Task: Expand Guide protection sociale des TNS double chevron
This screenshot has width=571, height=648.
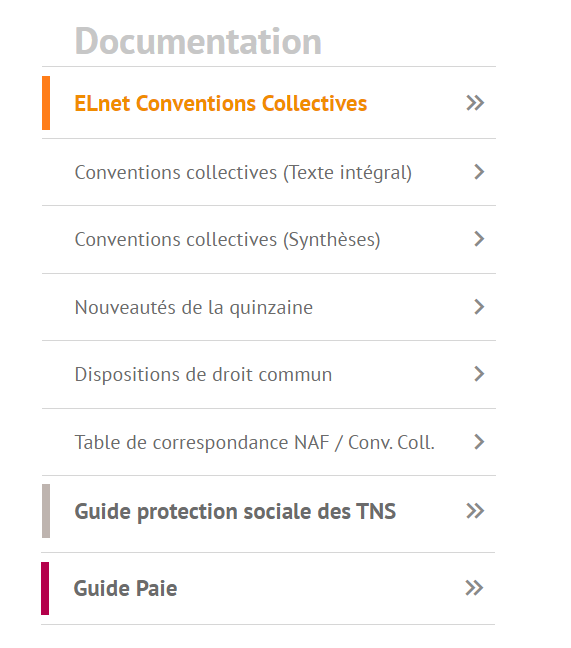Action: tap(475, 511)
